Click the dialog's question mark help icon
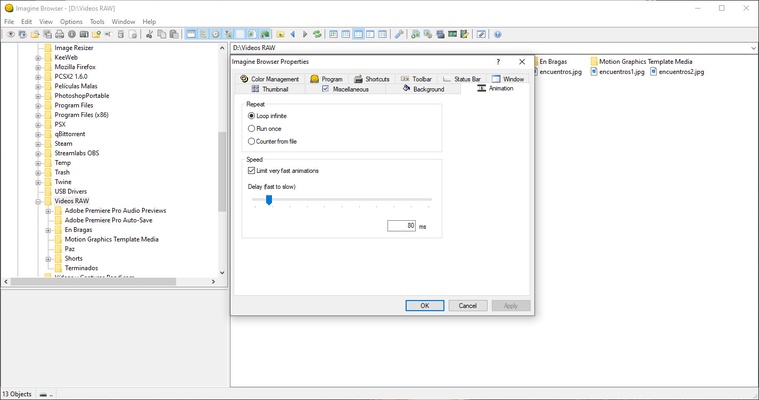759x400 pixels. [x=498, y=61]
